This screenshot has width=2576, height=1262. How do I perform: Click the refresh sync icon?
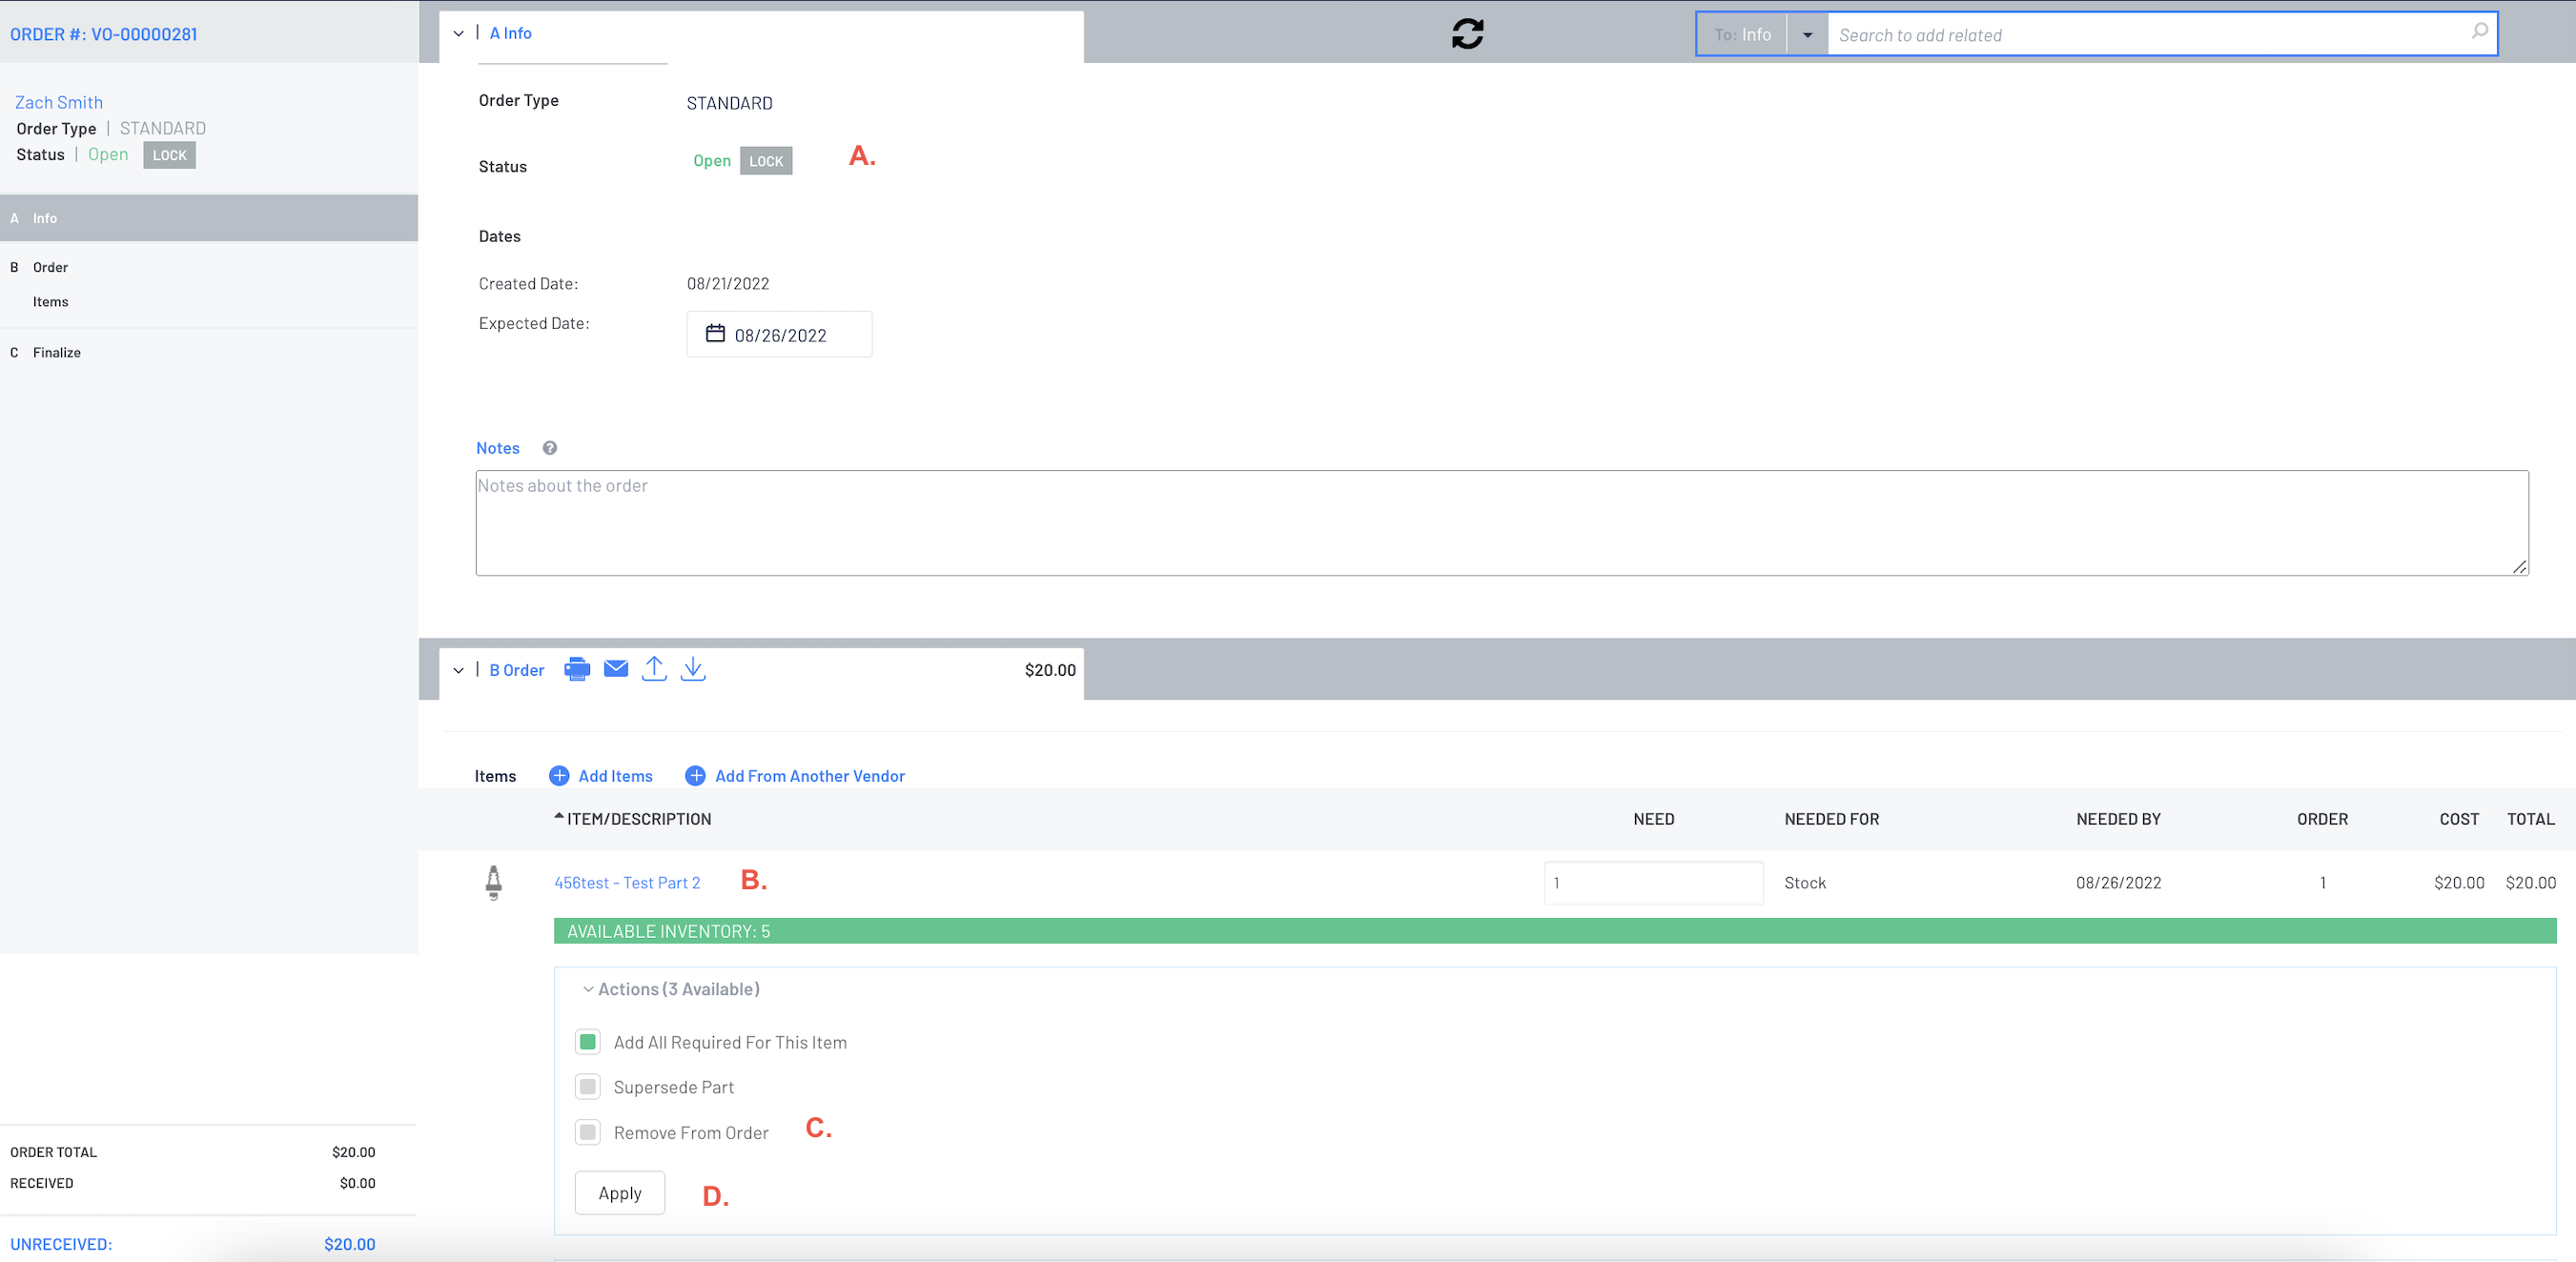point(1467,34)
